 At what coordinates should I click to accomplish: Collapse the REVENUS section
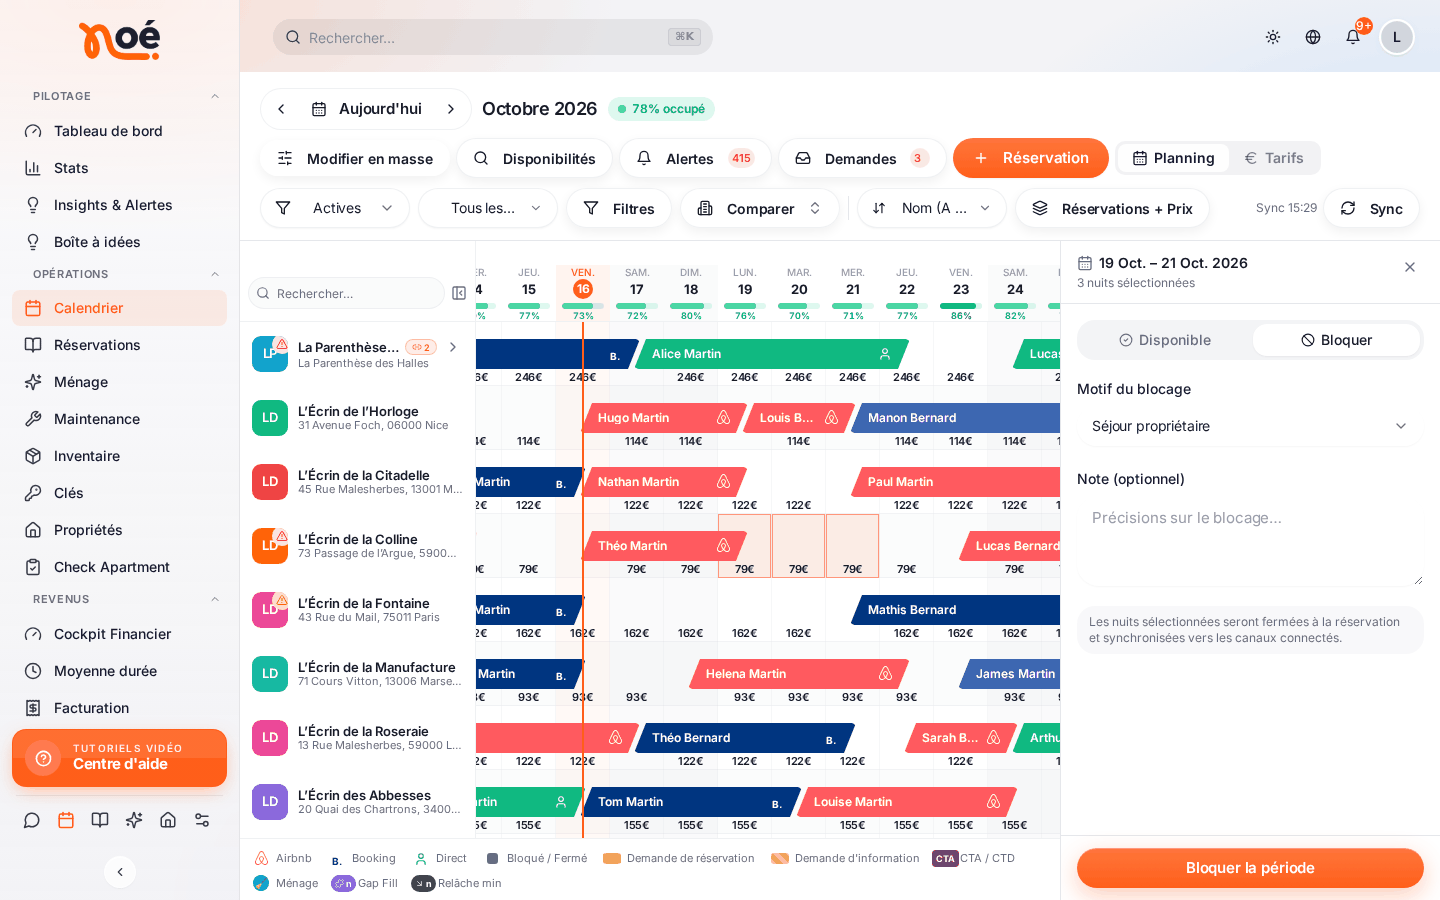[x=215, y=599]
